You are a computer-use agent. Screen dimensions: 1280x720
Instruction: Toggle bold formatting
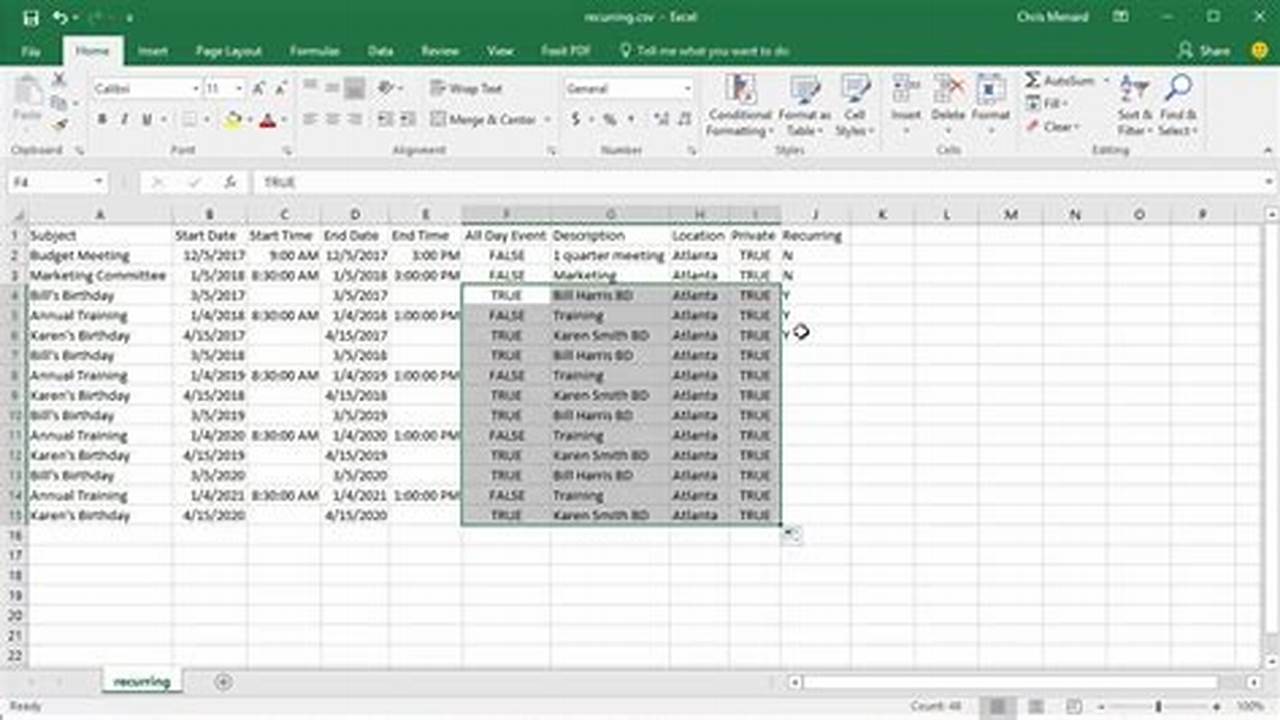(x=101, y=118)
